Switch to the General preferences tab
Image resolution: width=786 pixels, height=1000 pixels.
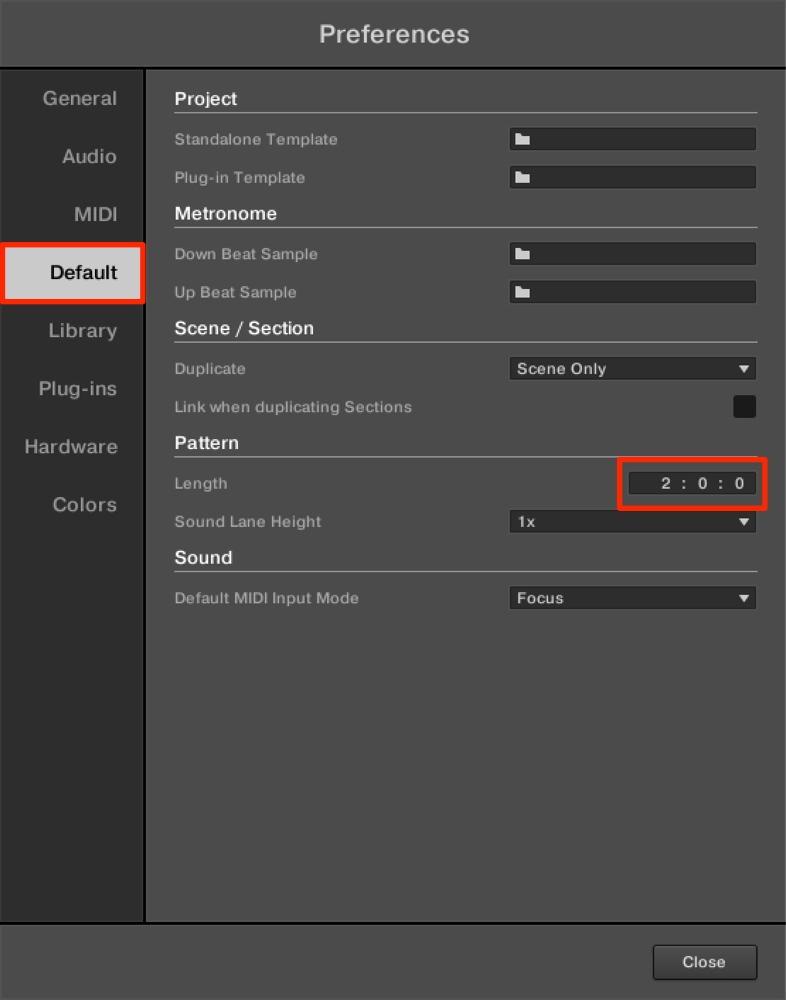click(80, 98)
